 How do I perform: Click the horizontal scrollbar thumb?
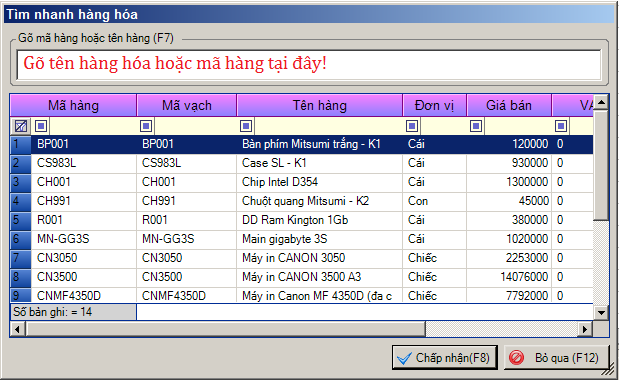click(x=225, y=329)
